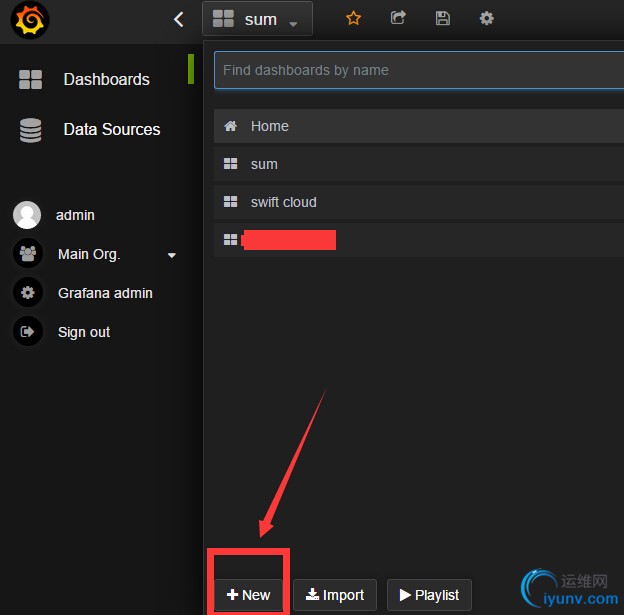Viewport: 624px width, 615px height.
Task: Click the grid icon beside the redacted dashboard
Action: pos(230,240)
